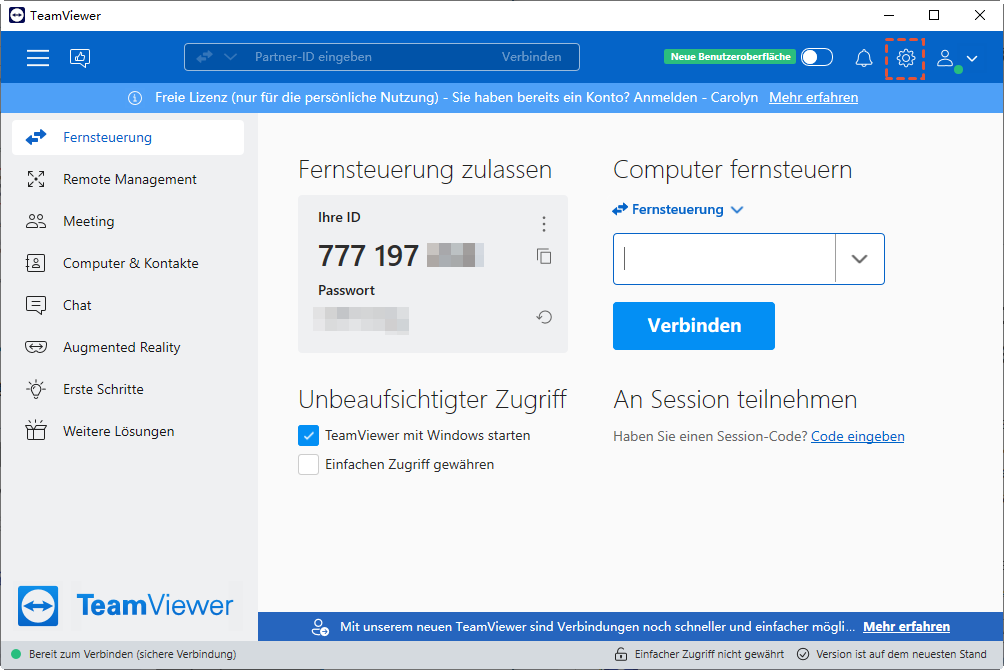Open settings via the gear icon

906,58
